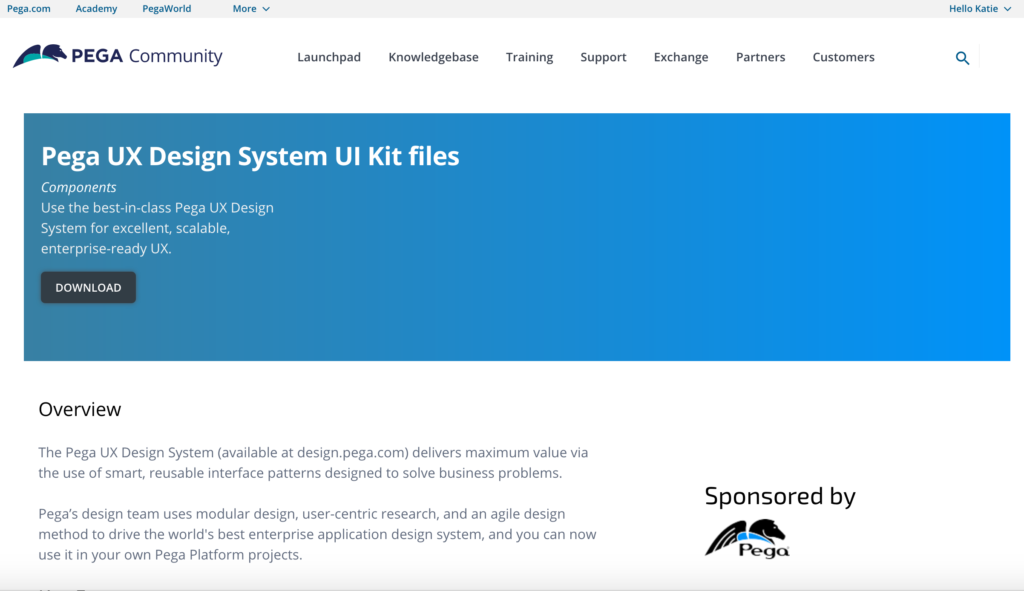
Task: Open the Hello Katie account dropdown
Action: click(975, 8)
